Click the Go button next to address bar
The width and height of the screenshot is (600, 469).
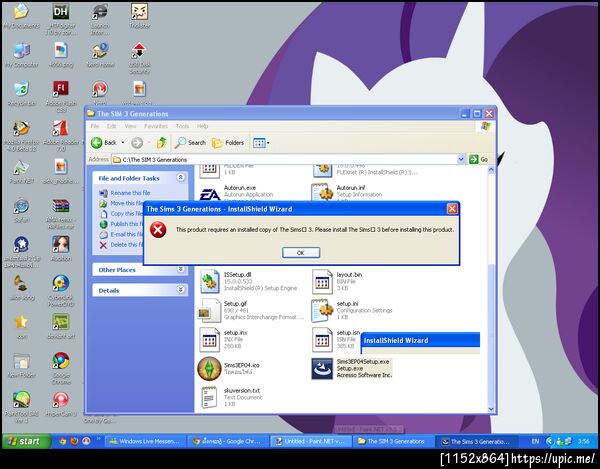[x=479, y=159]
